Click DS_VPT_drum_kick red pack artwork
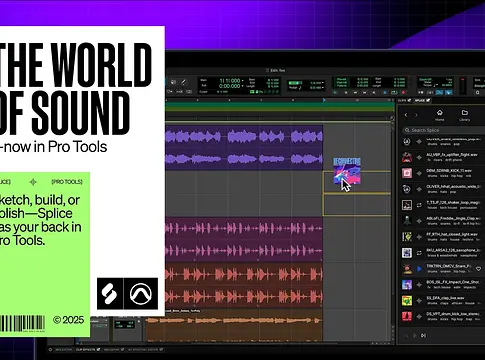The image size is (485, 360). pos(407,316)
